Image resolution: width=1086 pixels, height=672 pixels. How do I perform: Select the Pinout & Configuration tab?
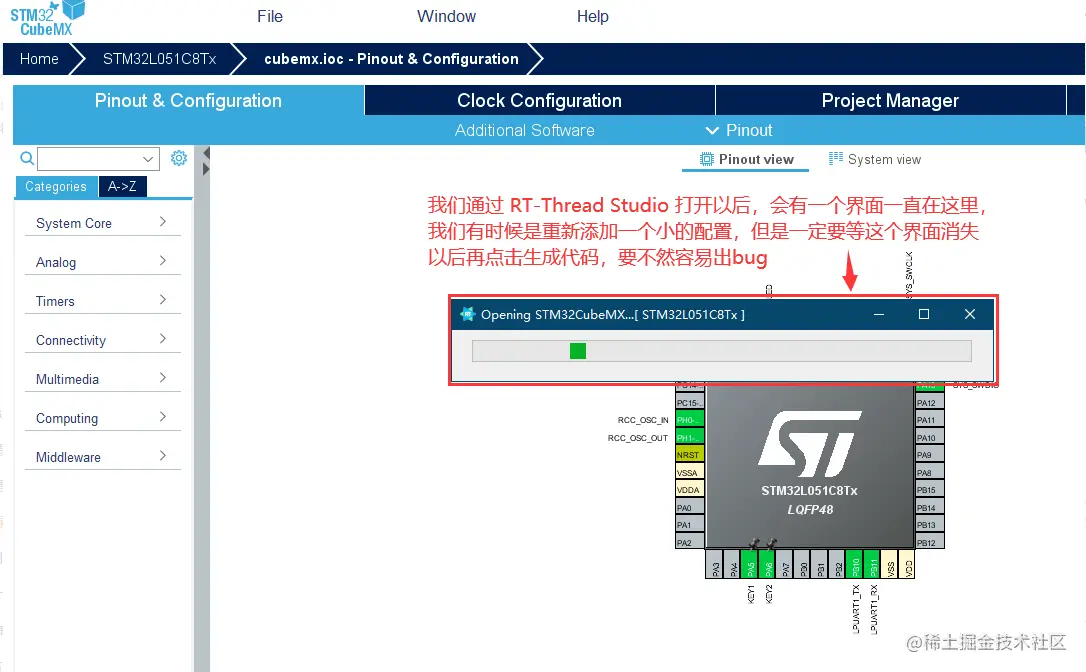pyautogui.click(x=188, y=100)
